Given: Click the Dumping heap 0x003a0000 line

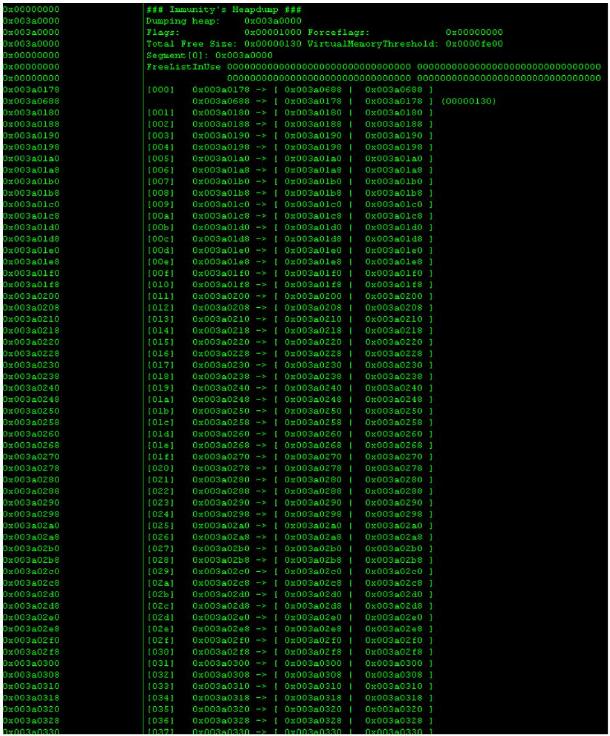Looking at the screenshot, I should [224, 21].
